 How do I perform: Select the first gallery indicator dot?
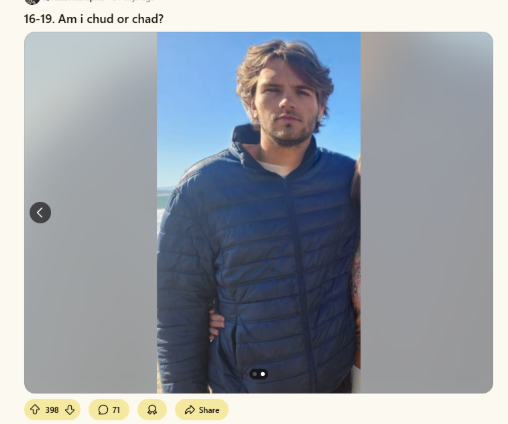[255, 374]
